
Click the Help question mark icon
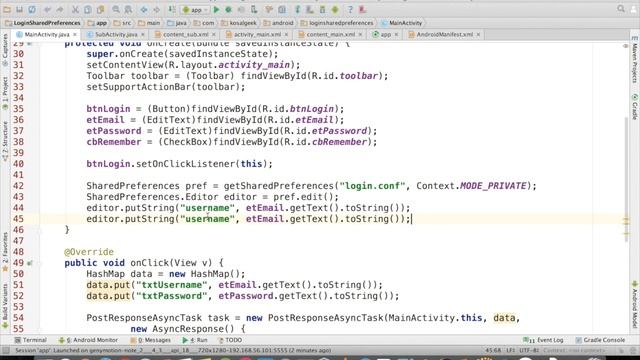(350, 9)
